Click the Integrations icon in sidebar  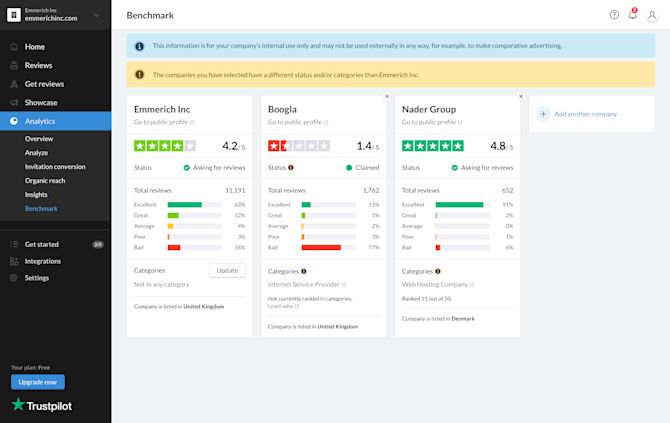tap(14, 261)
